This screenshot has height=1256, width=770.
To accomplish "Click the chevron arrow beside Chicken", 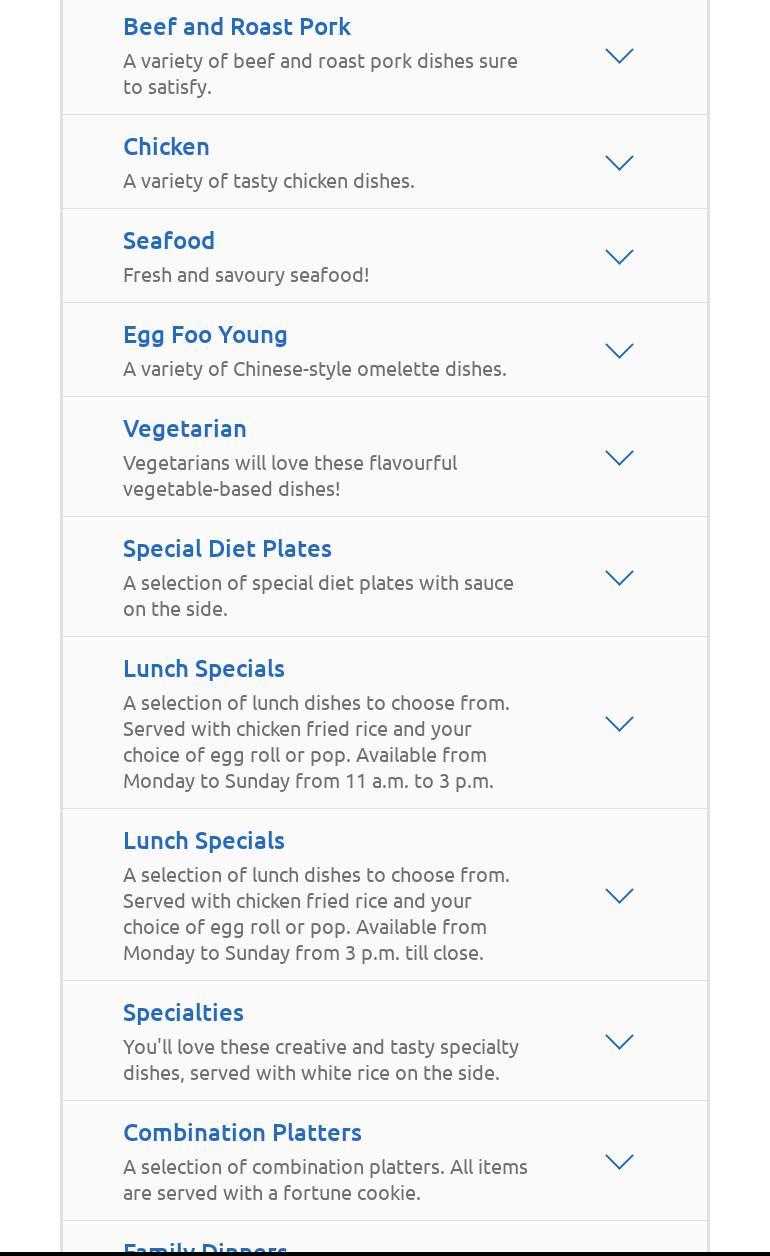I will tap(619, 163).
